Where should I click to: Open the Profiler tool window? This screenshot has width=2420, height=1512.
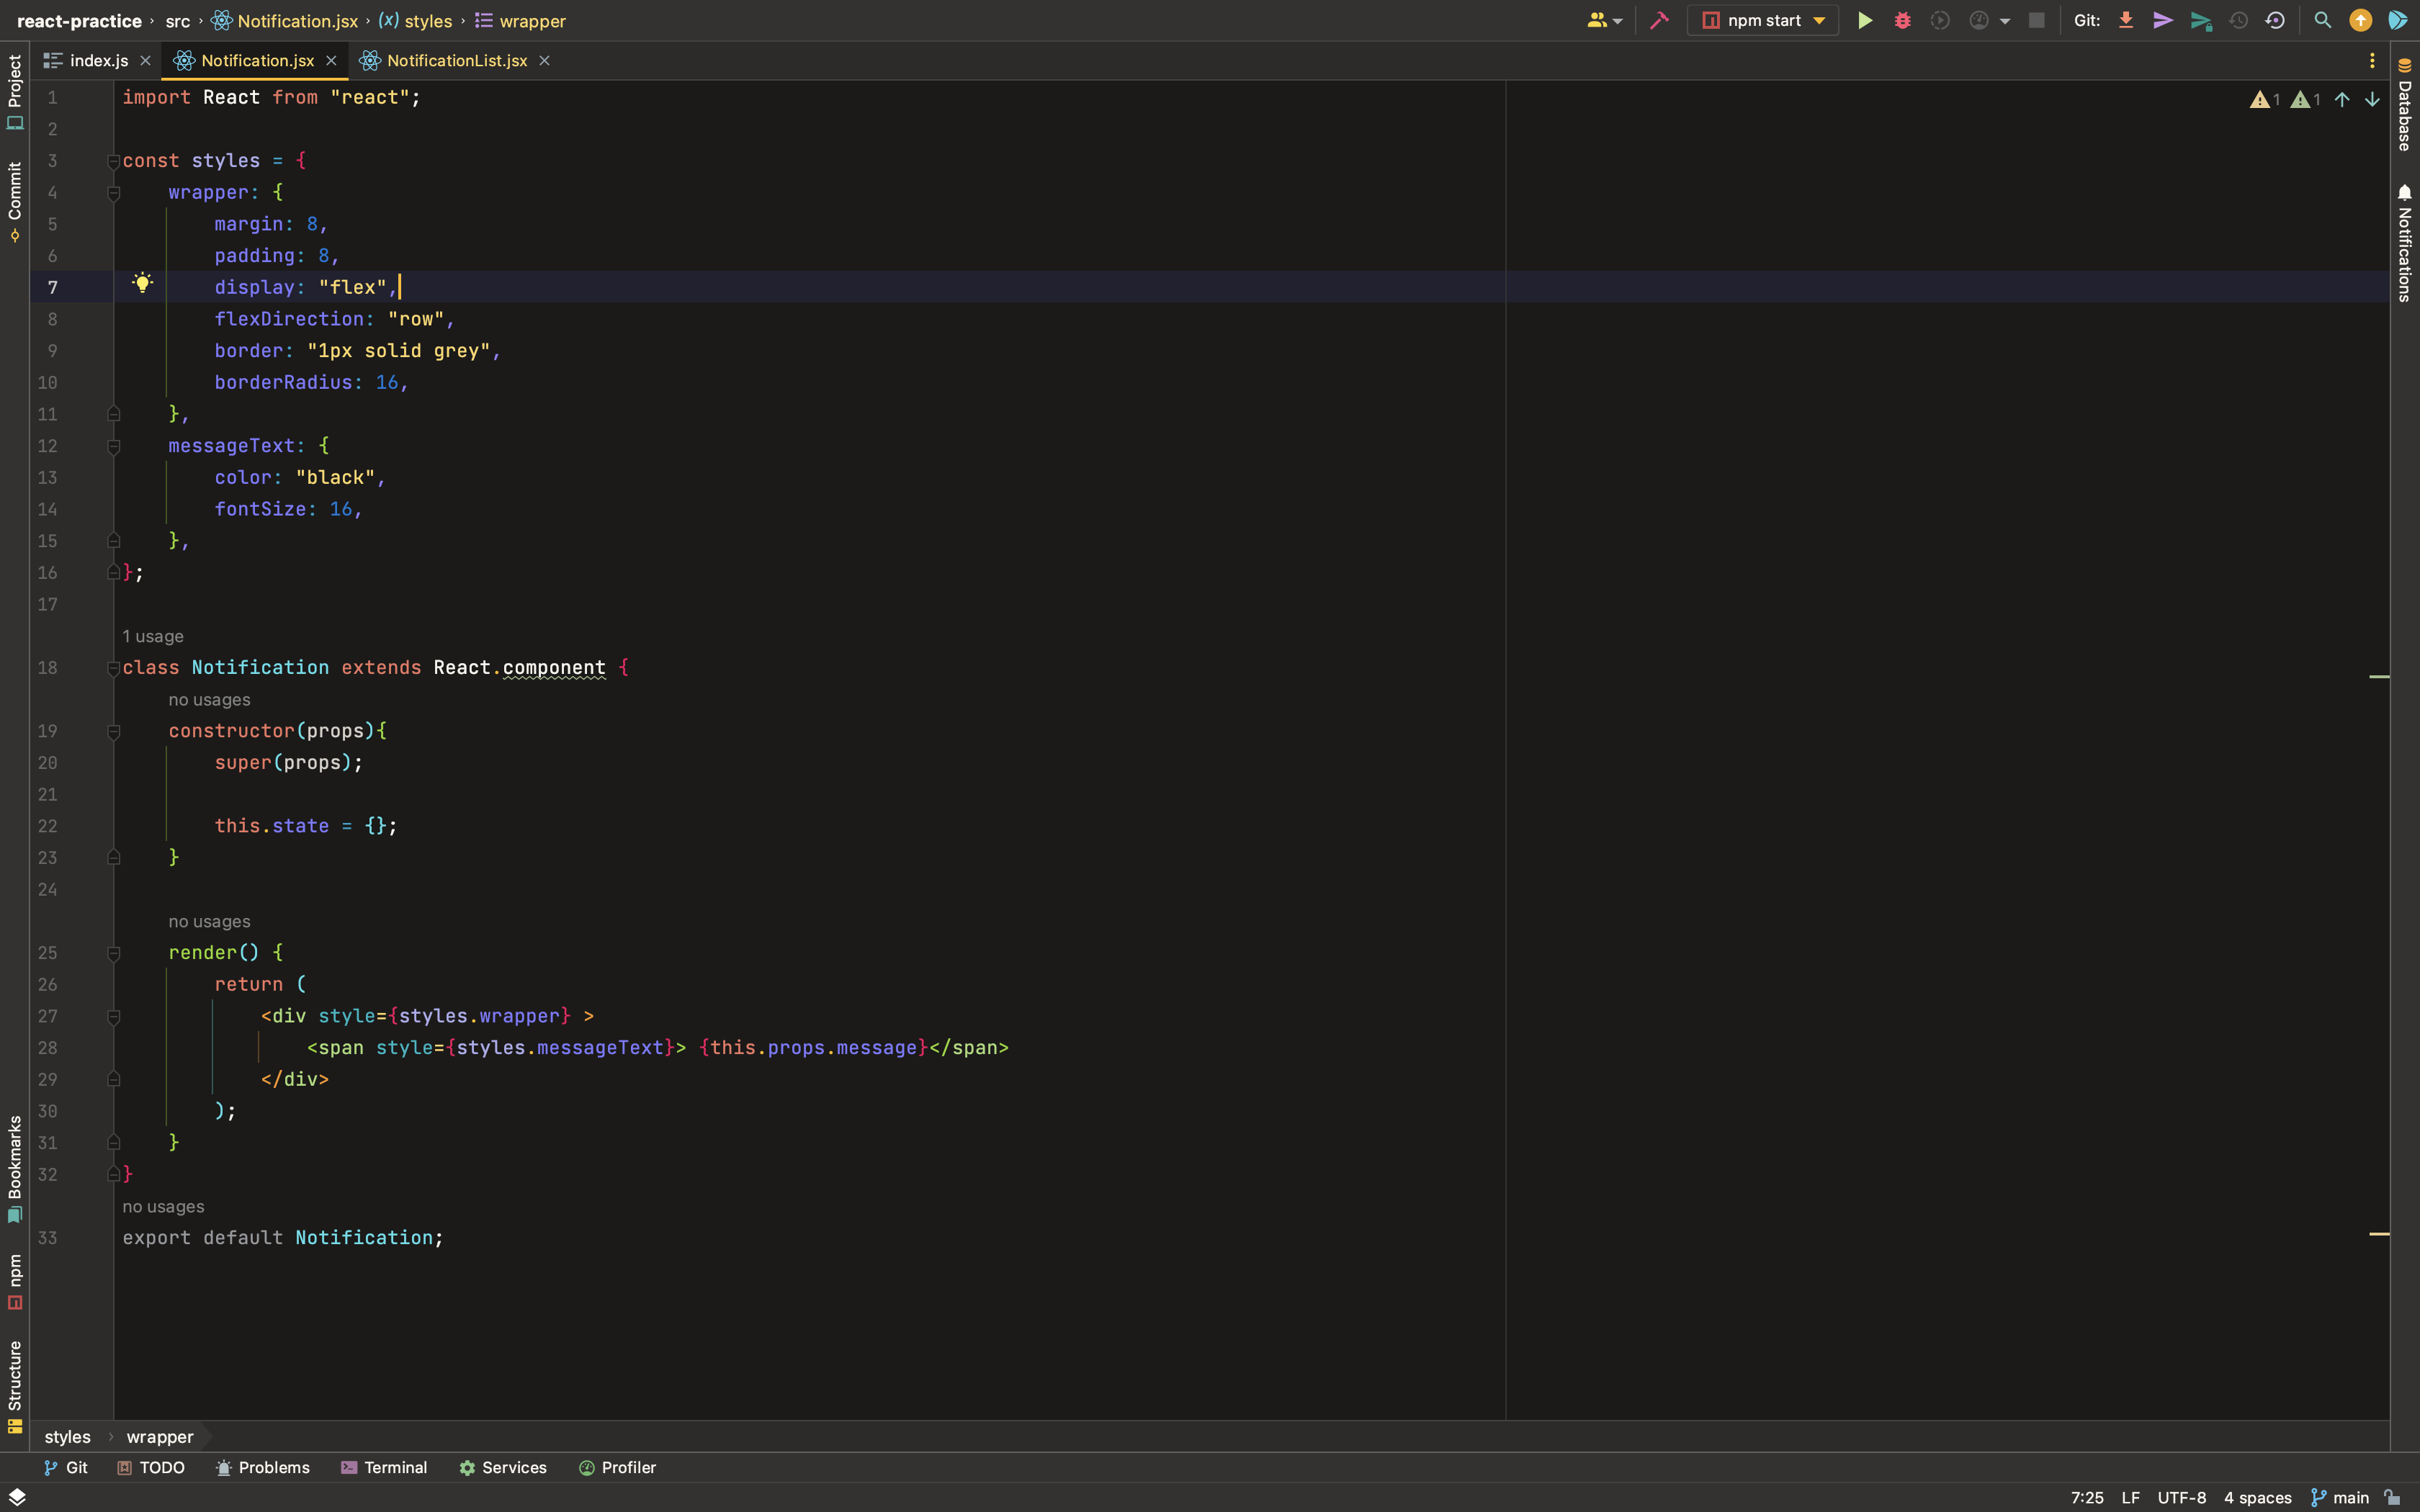pyautogui.click(x=617, y=1467)
